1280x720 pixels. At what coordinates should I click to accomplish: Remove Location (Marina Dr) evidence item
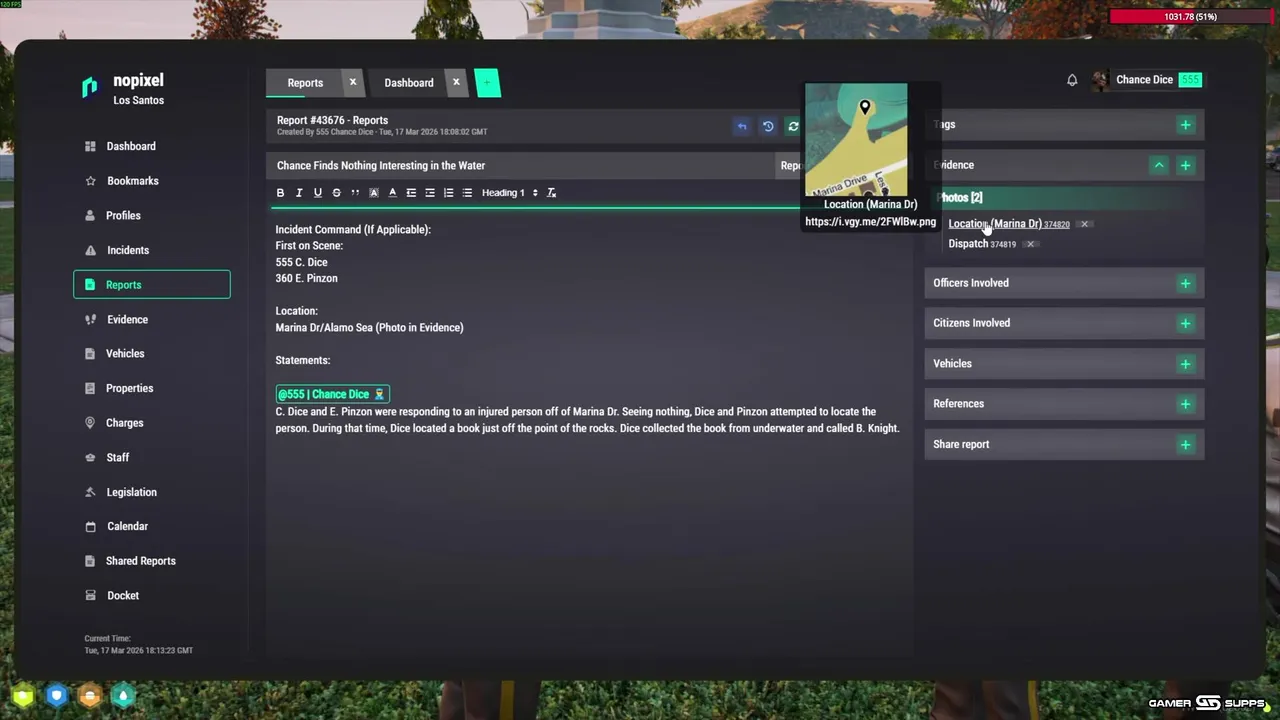click(1084, 224)
